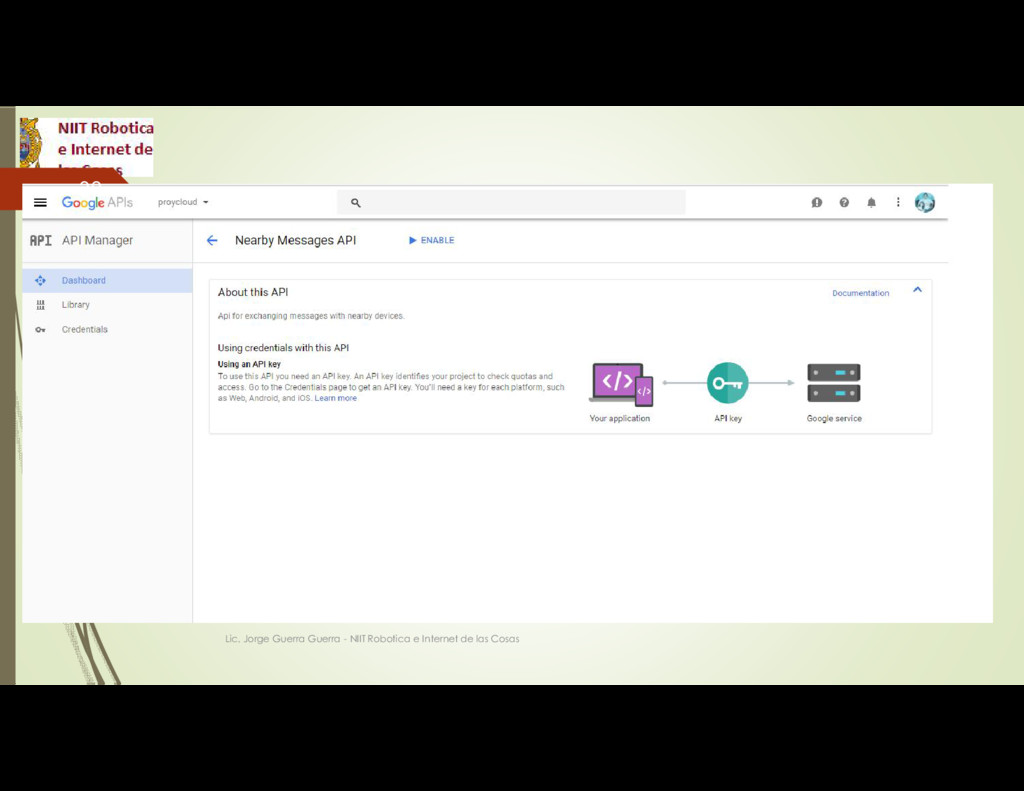Click the Google APIs logo
Screen dimensions: 1024x791
click(x=97, y=202)
